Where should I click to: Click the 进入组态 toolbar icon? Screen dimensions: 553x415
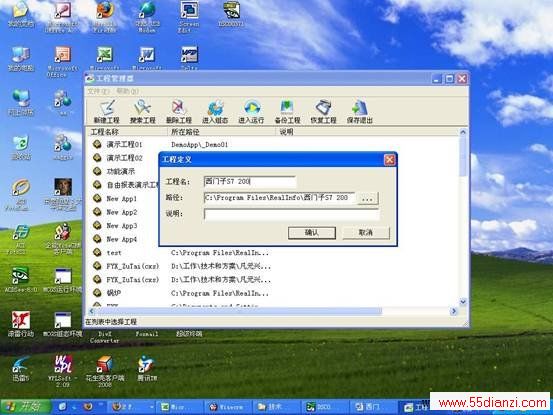click(215, 112)
